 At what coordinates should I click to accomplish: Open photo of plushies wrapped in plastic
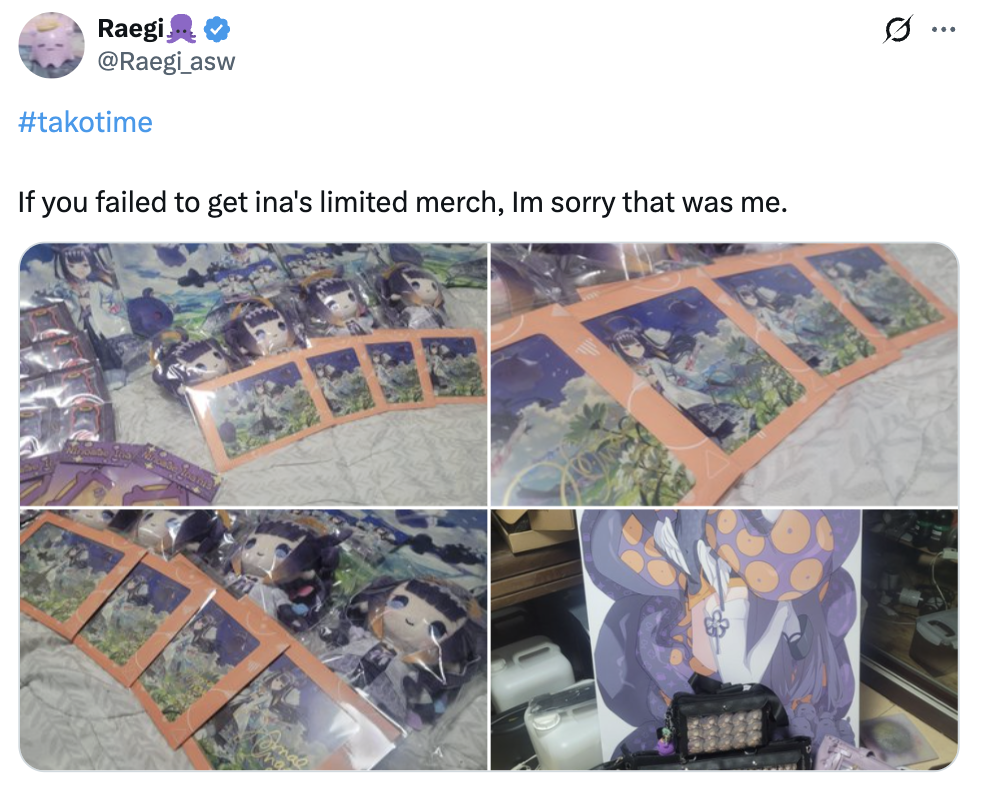(253, 640)
